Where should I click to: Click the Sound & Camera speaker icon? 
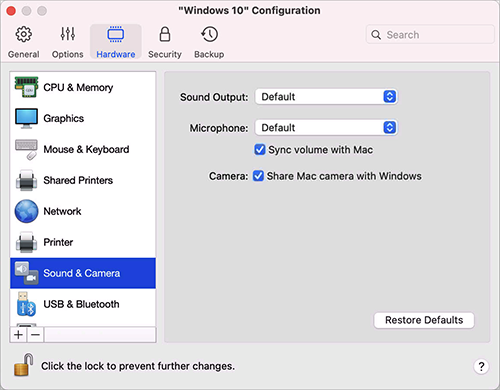(26, 273)
